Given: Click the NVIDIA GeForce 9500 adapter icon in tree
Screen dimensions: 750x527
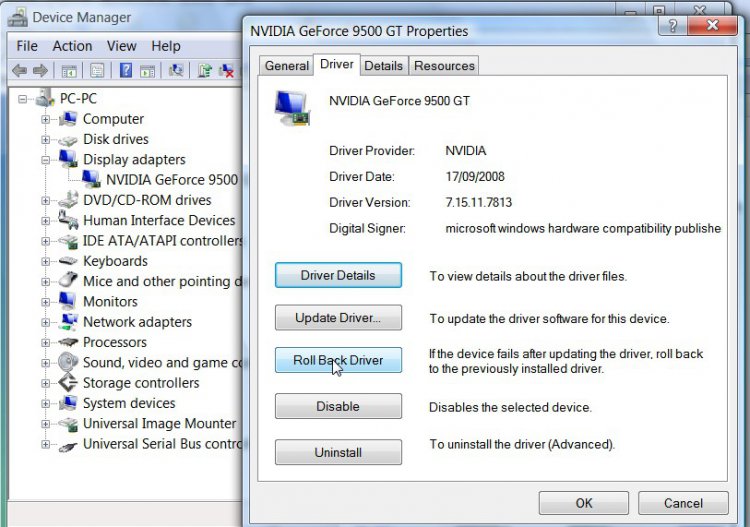Looking at the screenshot, I should coord(91,179).
